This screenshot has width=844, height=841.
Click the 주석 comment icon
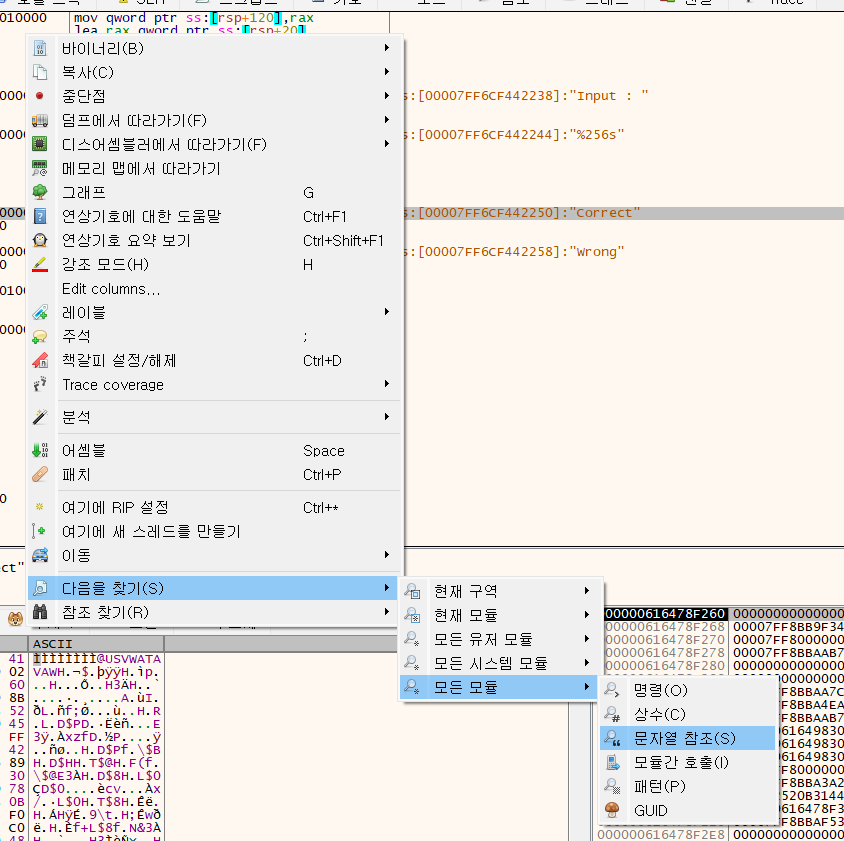coord(40,336)
